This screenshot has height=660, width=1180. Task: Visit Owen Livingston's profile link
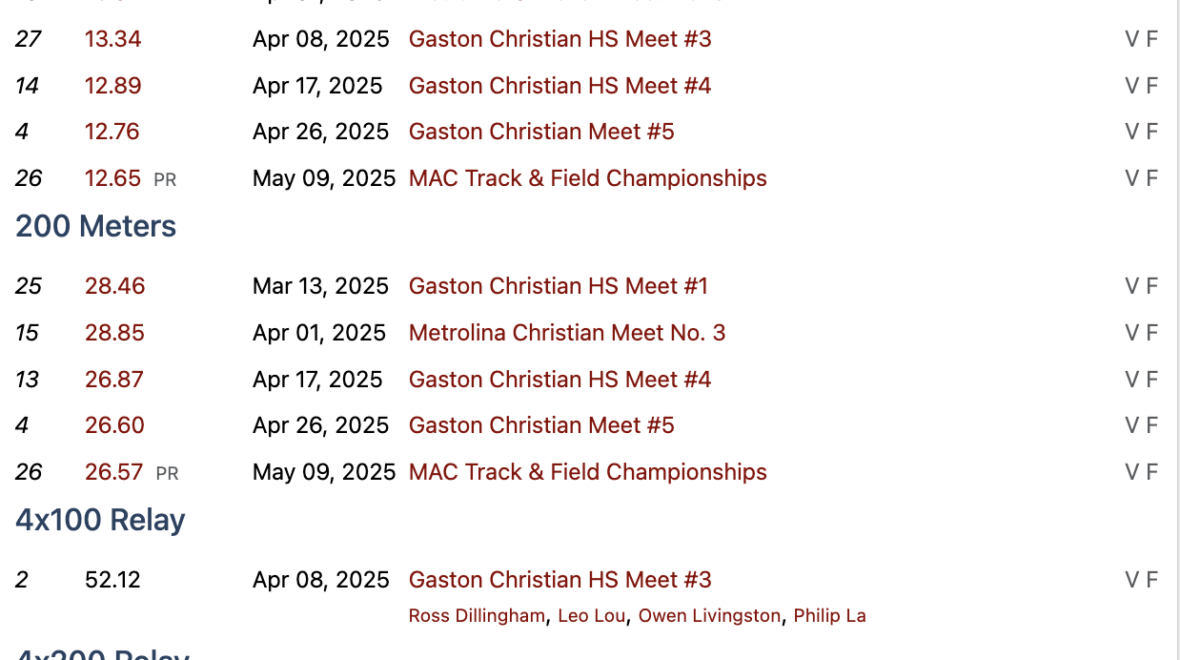(709, 616)
